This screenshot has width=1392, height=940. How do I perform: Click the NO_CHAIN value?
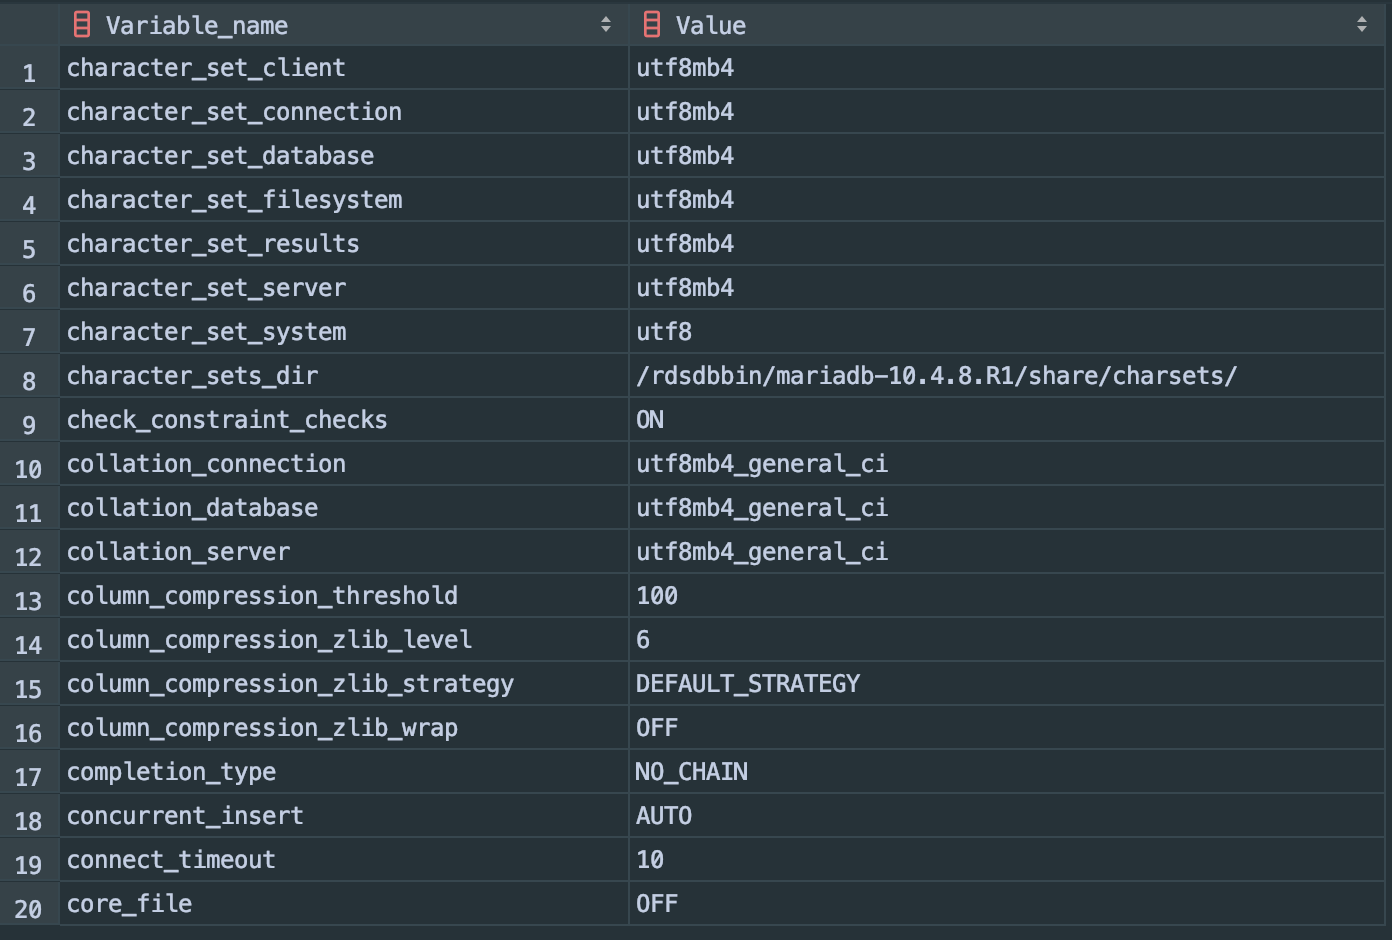692,772
